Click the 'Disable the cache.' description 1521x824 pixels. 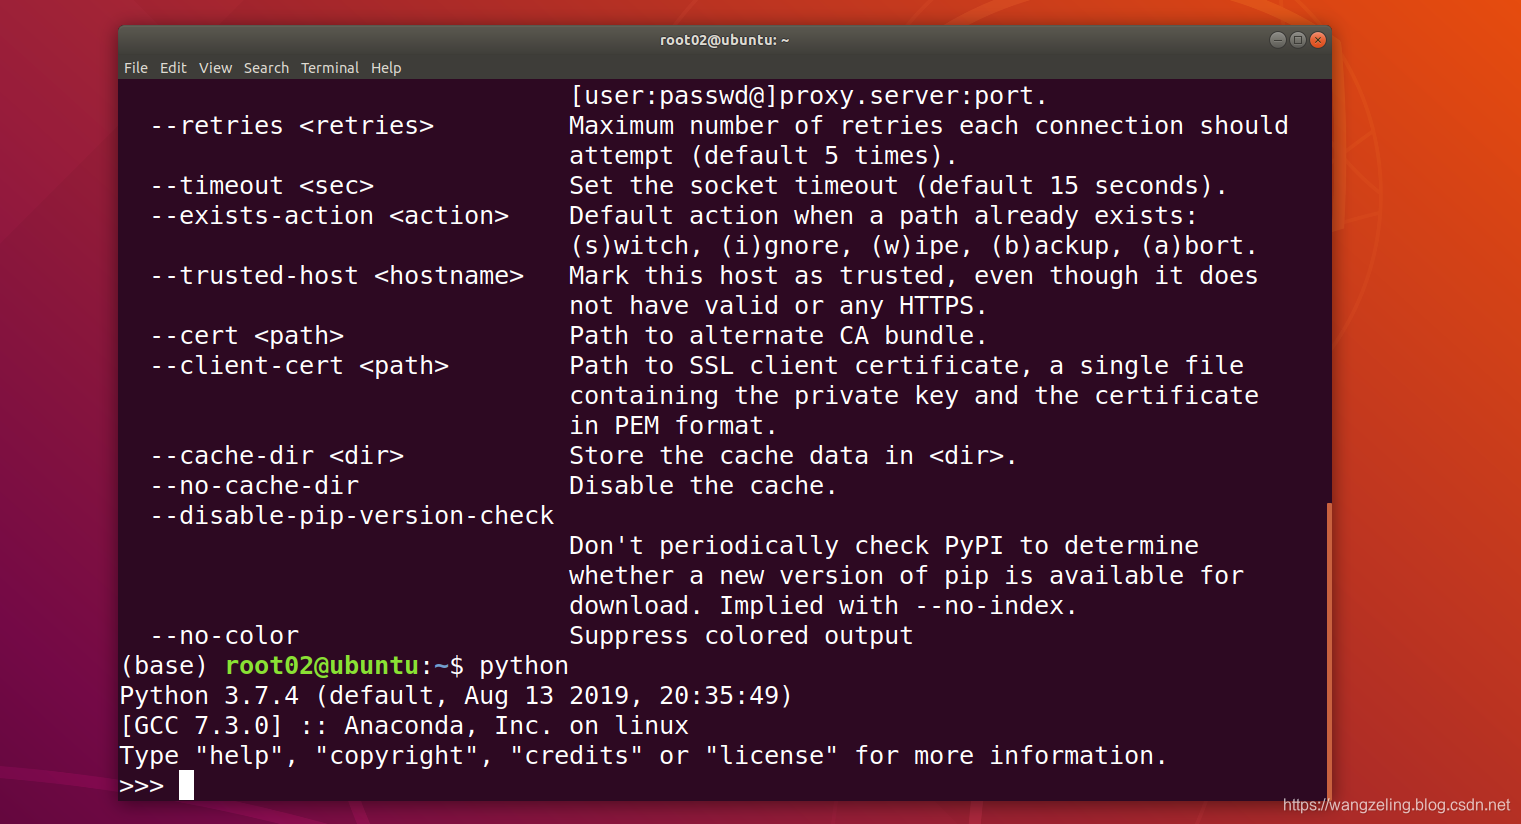[x=703, y=486]
